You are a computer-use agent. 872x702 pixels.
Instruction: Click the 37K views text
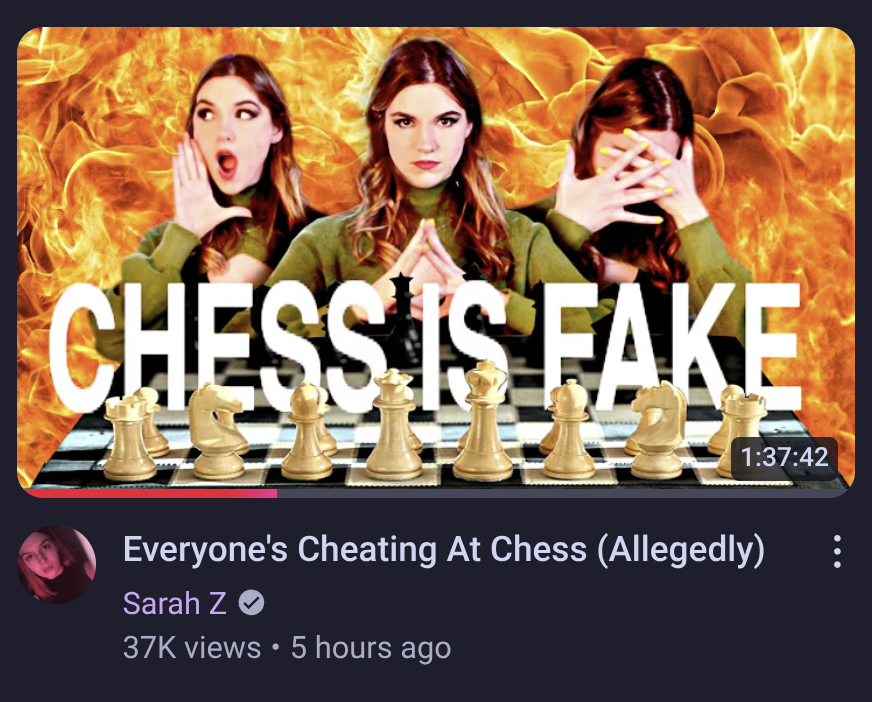[192, 647]
